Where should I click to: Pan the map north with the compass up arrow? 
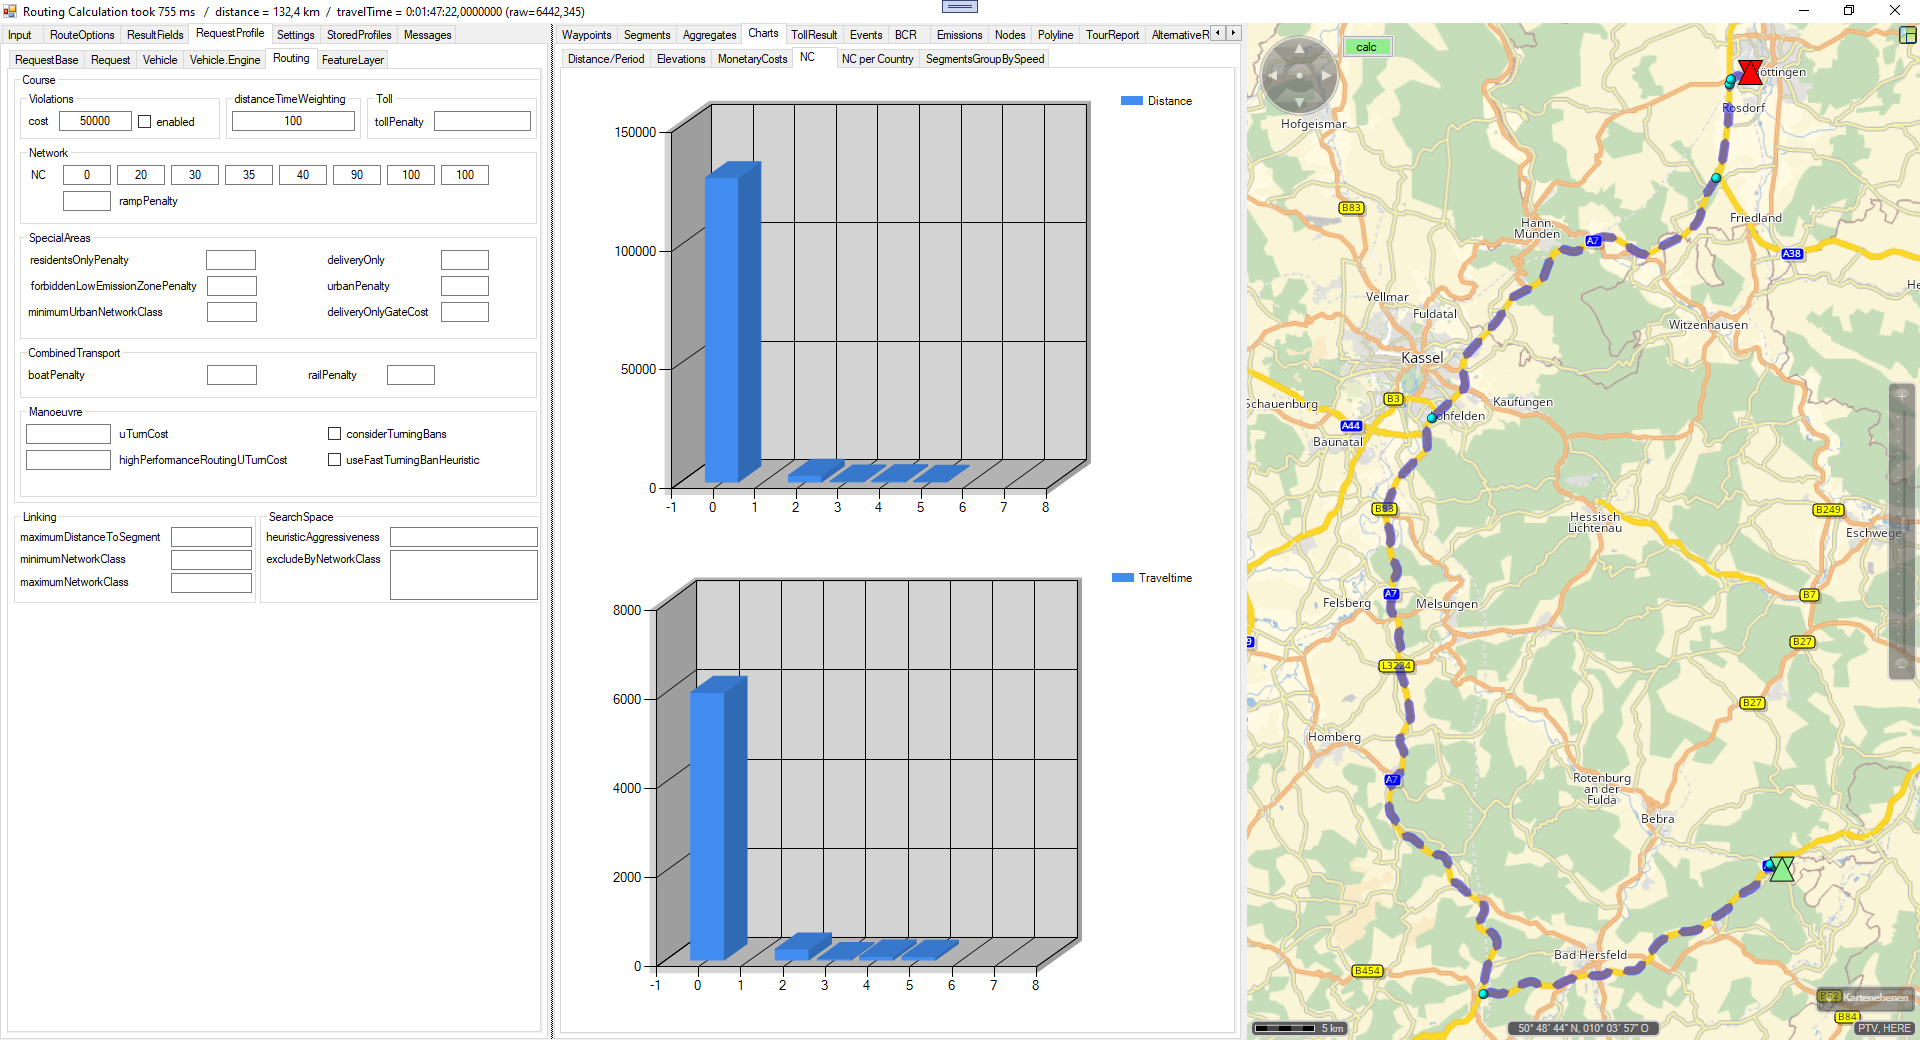coord(1299,49)
